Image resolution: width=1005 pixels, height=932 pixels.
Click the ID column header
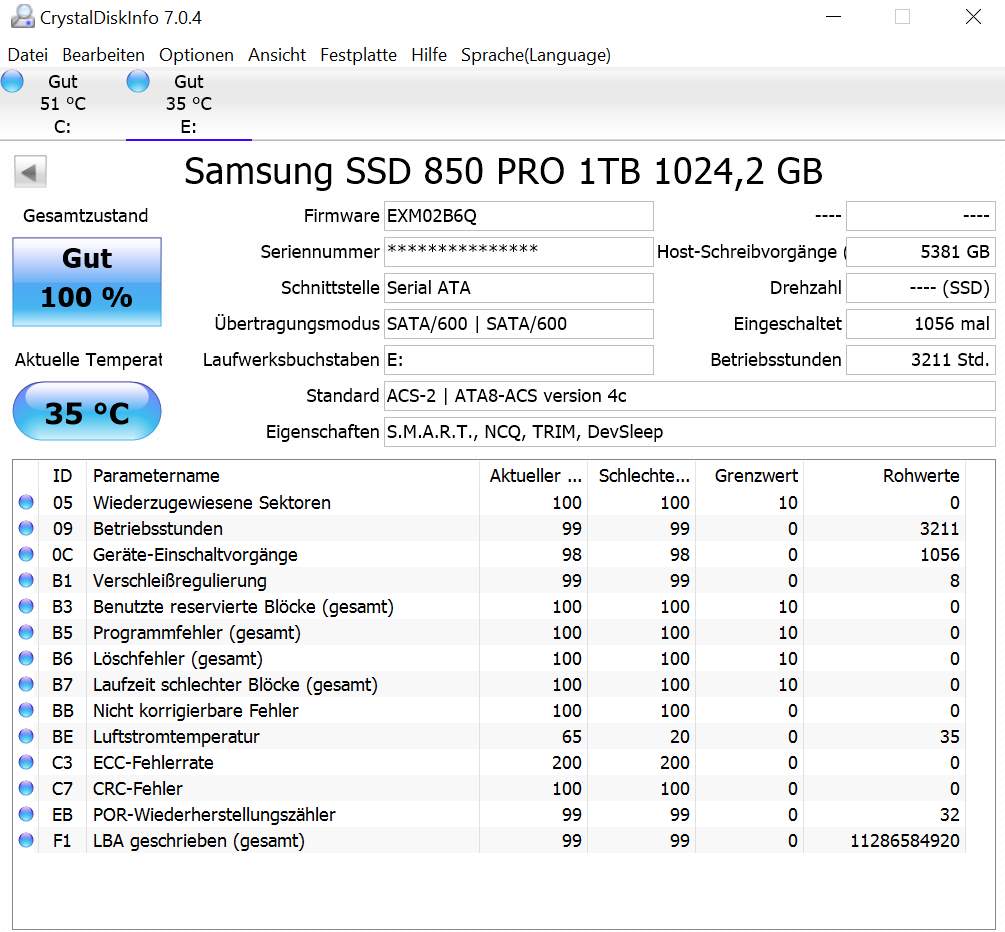click(62, 476)
